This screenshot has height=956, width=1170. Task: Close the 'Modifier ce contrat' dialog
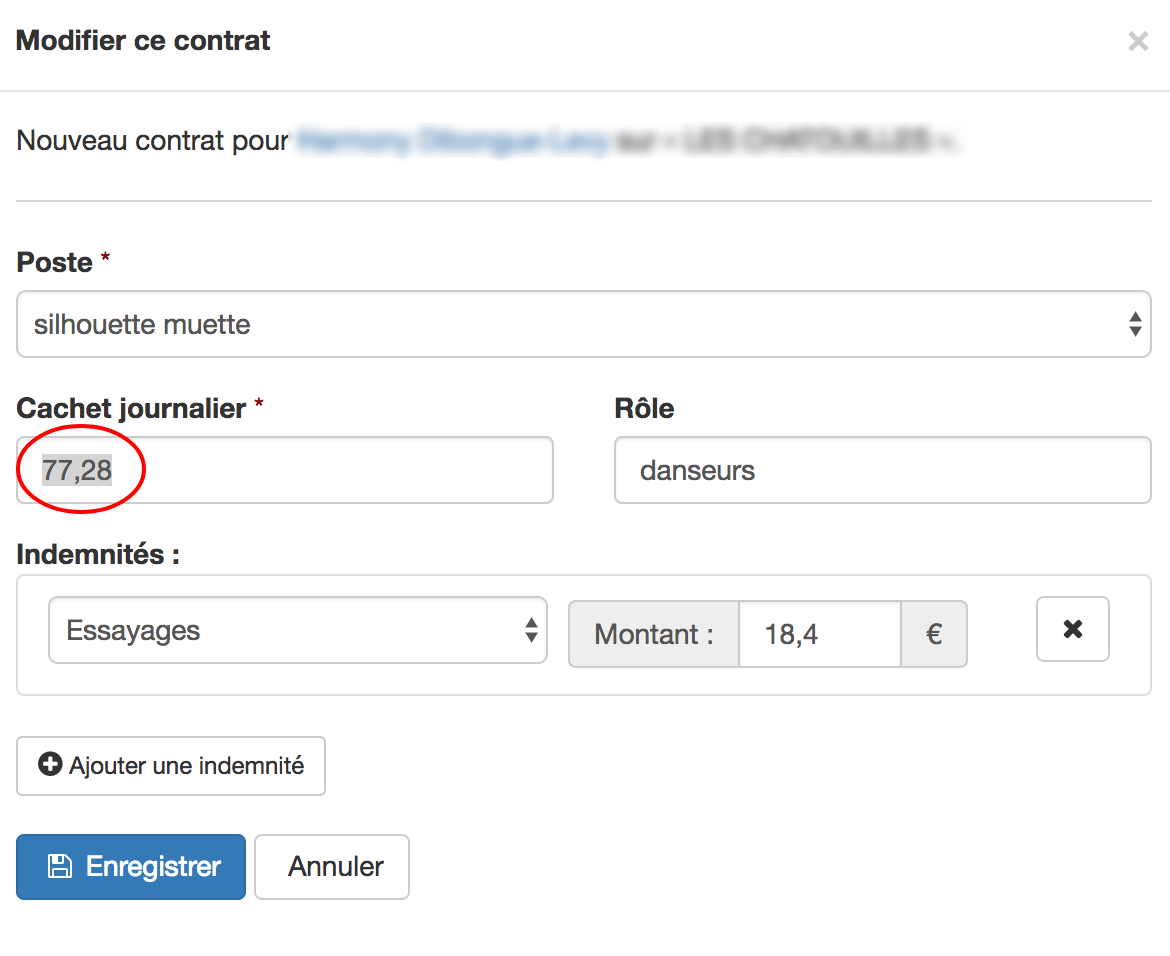click(1138, 41)
